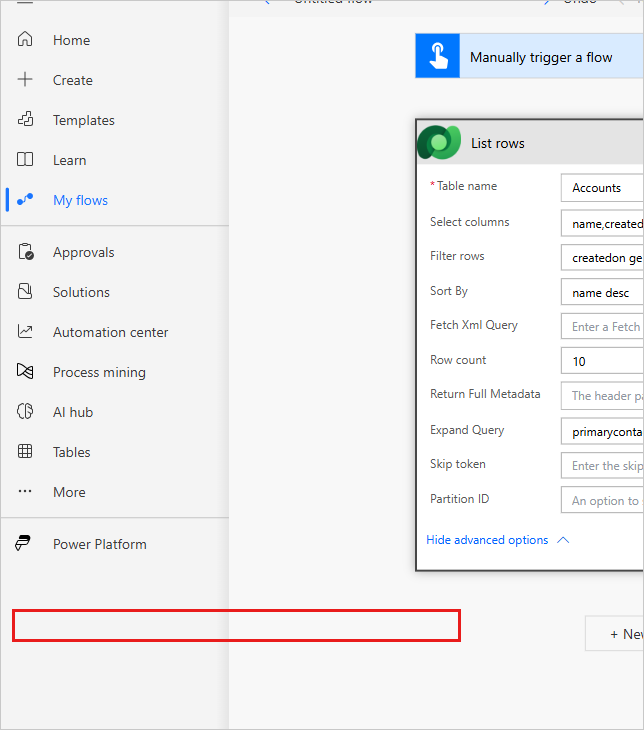Open the Learn navigation entry

pyautogui.click(x=69, y=160)
